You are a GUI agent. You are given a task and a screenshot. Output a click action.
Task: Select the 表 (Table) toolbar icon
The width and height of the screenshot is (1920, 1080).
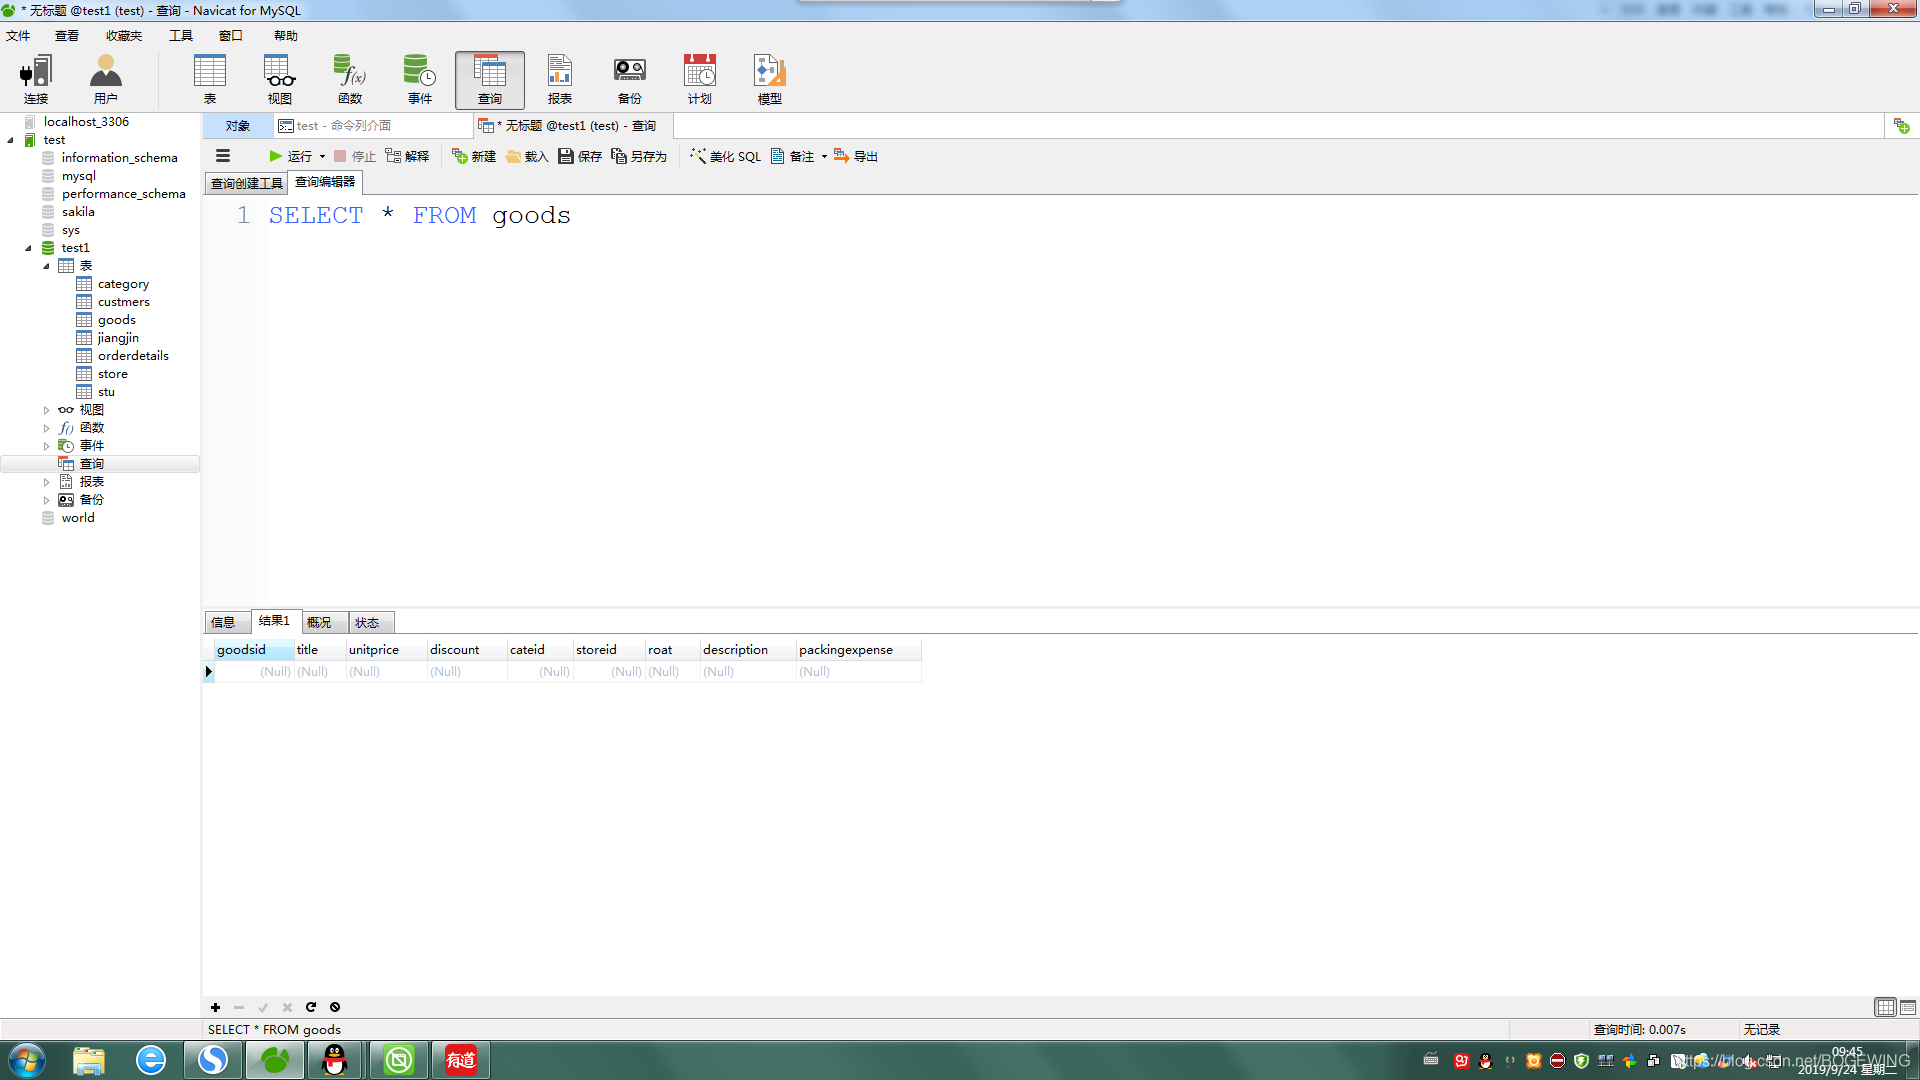coord(210,80)
